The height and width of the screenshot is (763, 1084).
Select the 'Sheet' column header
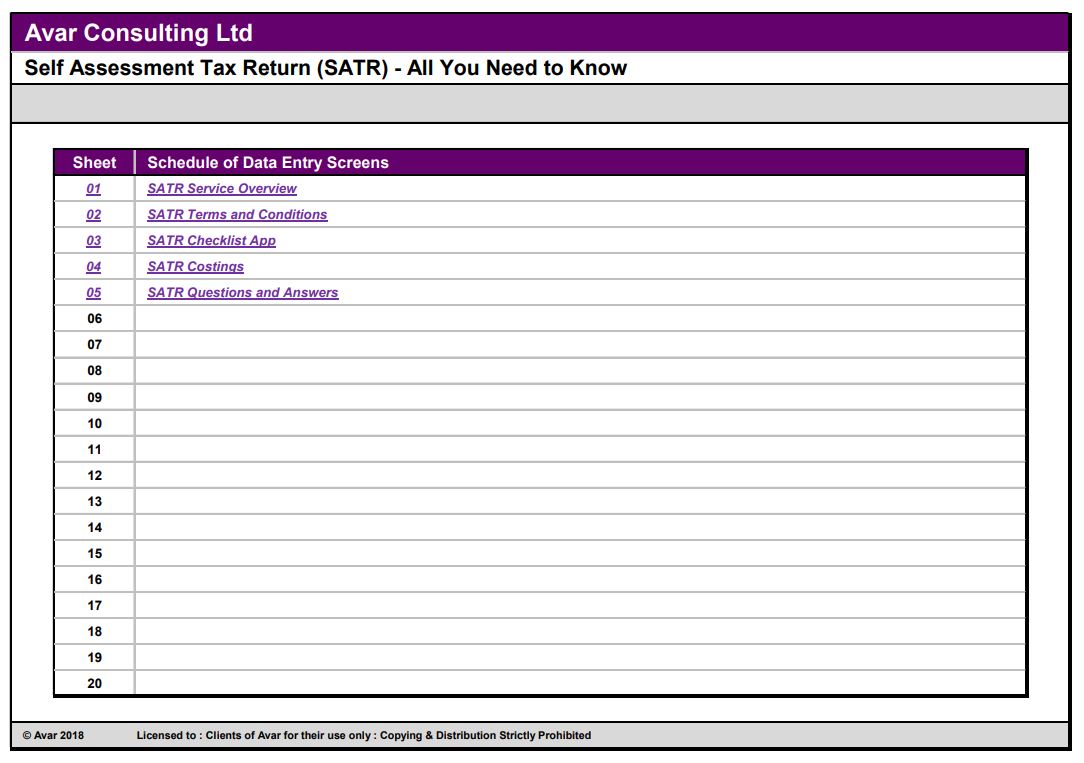(x=95, y=162)
